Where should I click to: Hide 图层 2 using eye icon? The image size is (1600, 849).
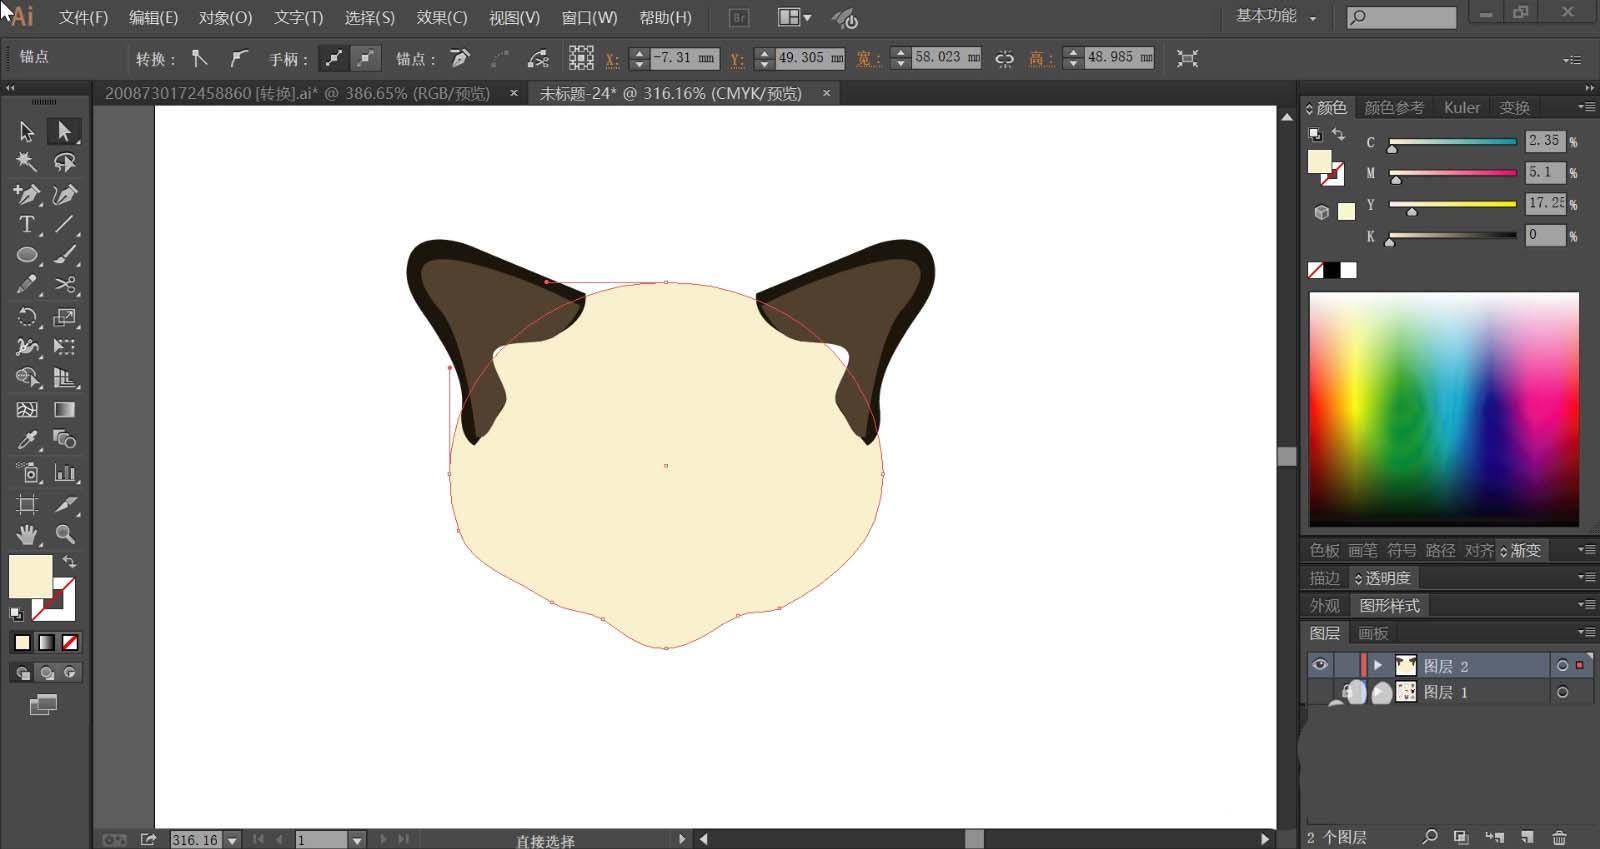1320,665
